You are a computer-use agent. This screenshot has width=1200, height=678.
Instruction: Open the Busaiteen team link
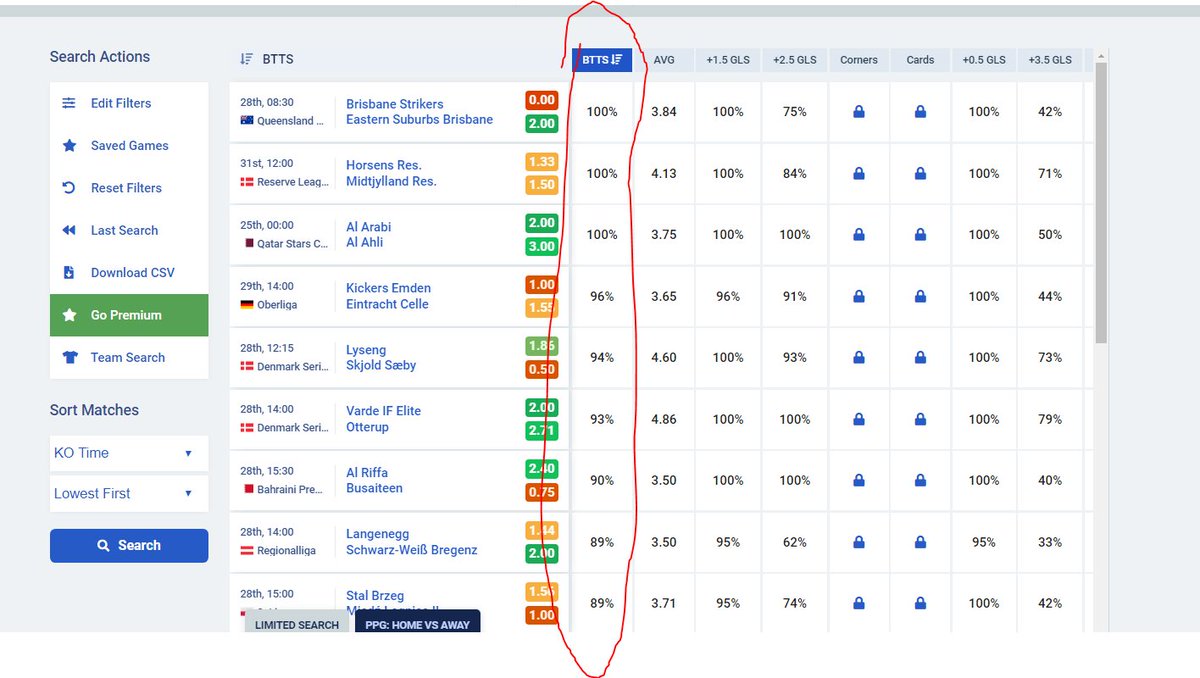[x=374, y=488]
